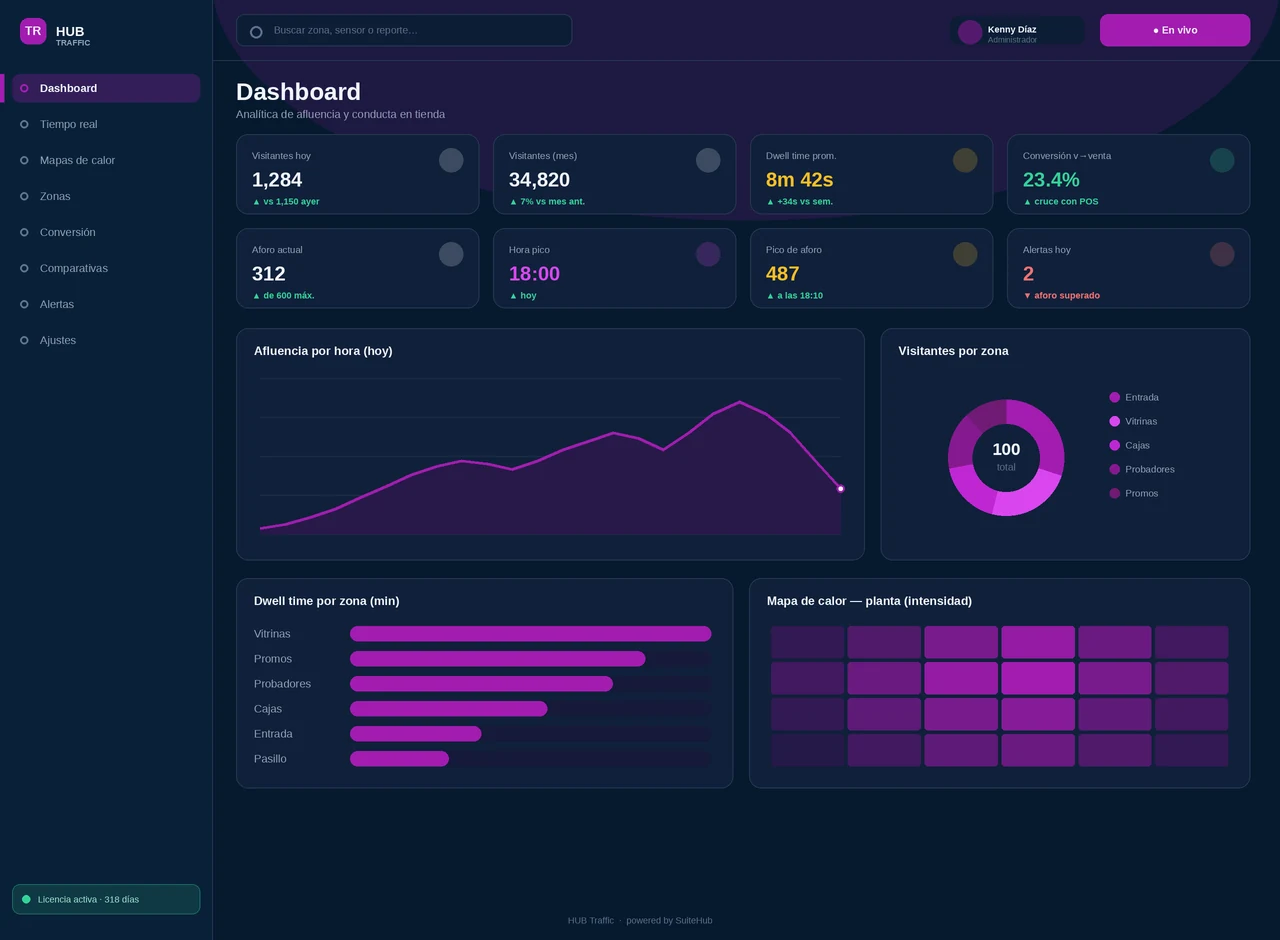Screen dimensions: 1280x940
Task: Open Ajustes settings page
Action: [106, 340]
